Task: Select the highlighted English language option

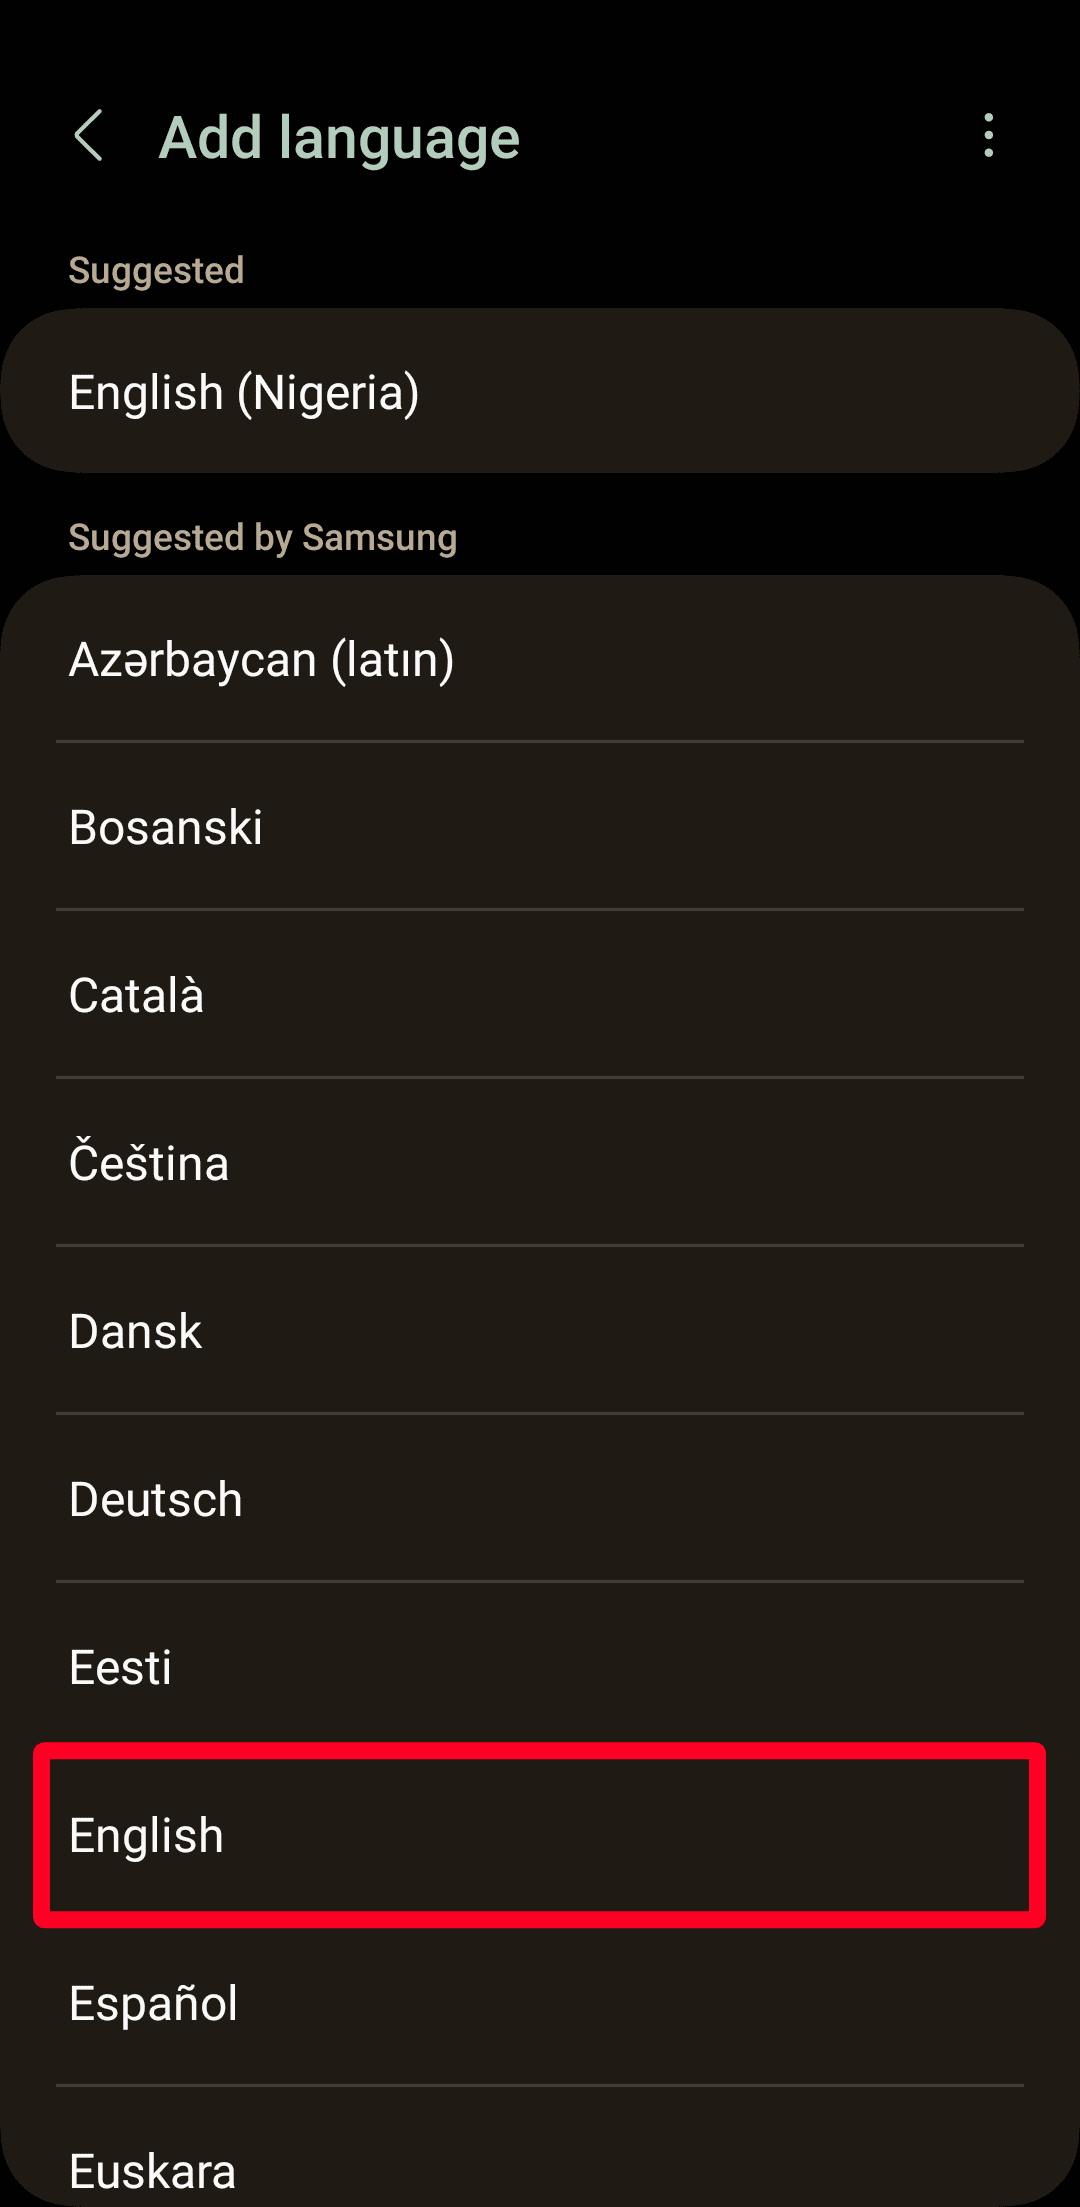Action: pos(540,1835)
